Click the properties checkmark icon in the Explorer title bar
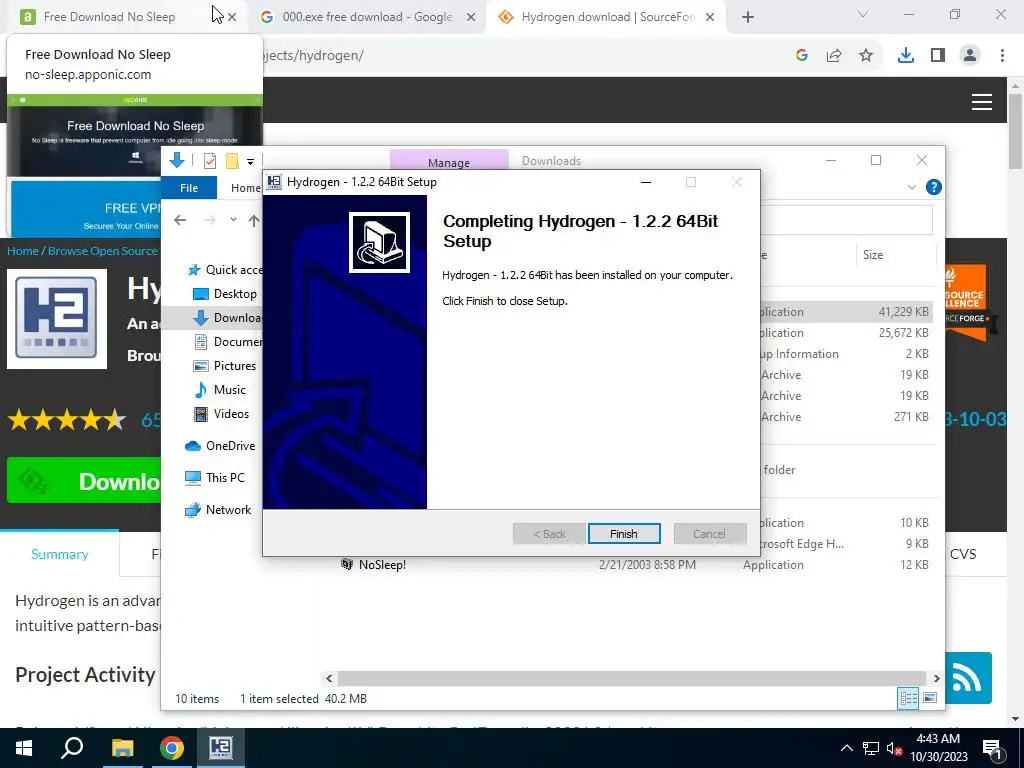The image size is (1024, 768). (x=210, y=160)
